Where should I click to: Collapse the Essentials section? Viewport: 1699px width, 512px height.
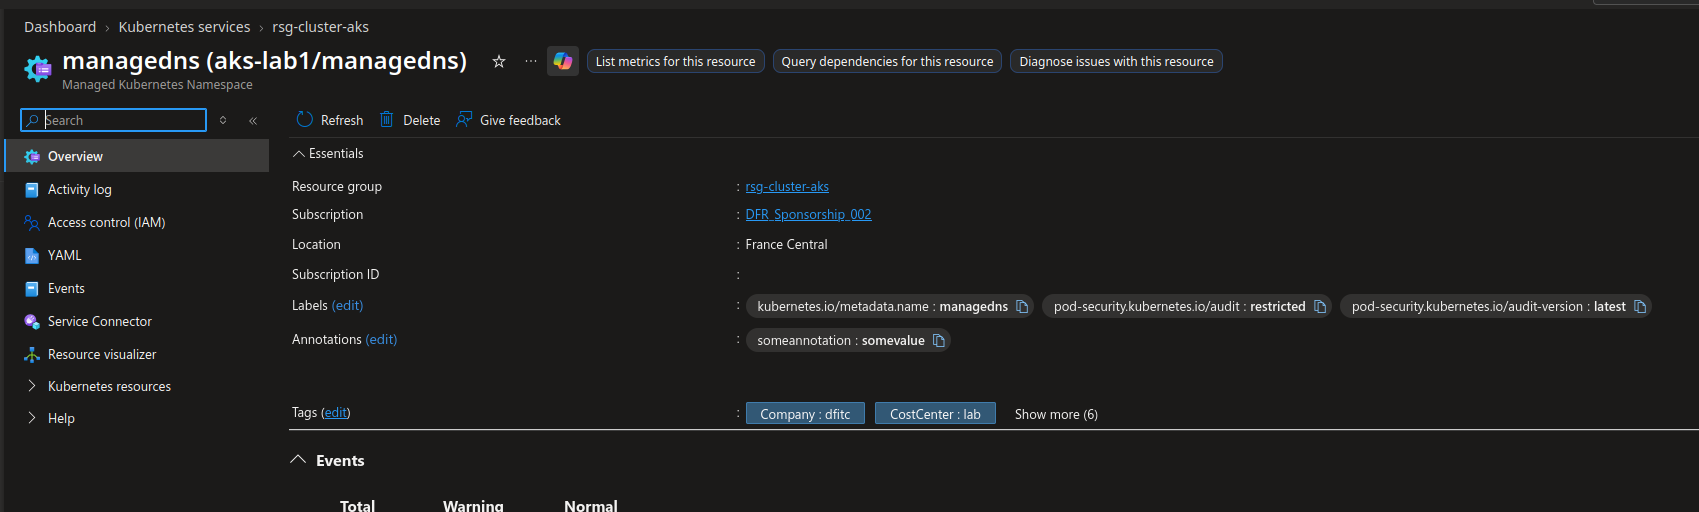(298, 153)
